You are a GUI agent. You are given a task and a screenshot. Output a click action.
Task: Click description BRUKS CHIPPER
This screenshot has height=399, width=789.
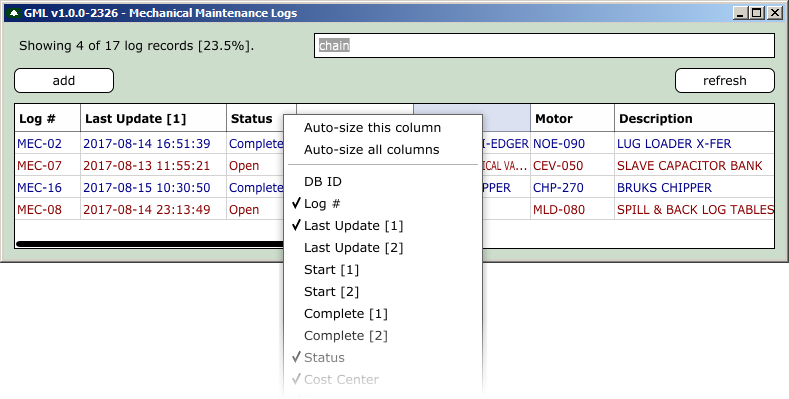pyautogui.click(x=664, y=188)
